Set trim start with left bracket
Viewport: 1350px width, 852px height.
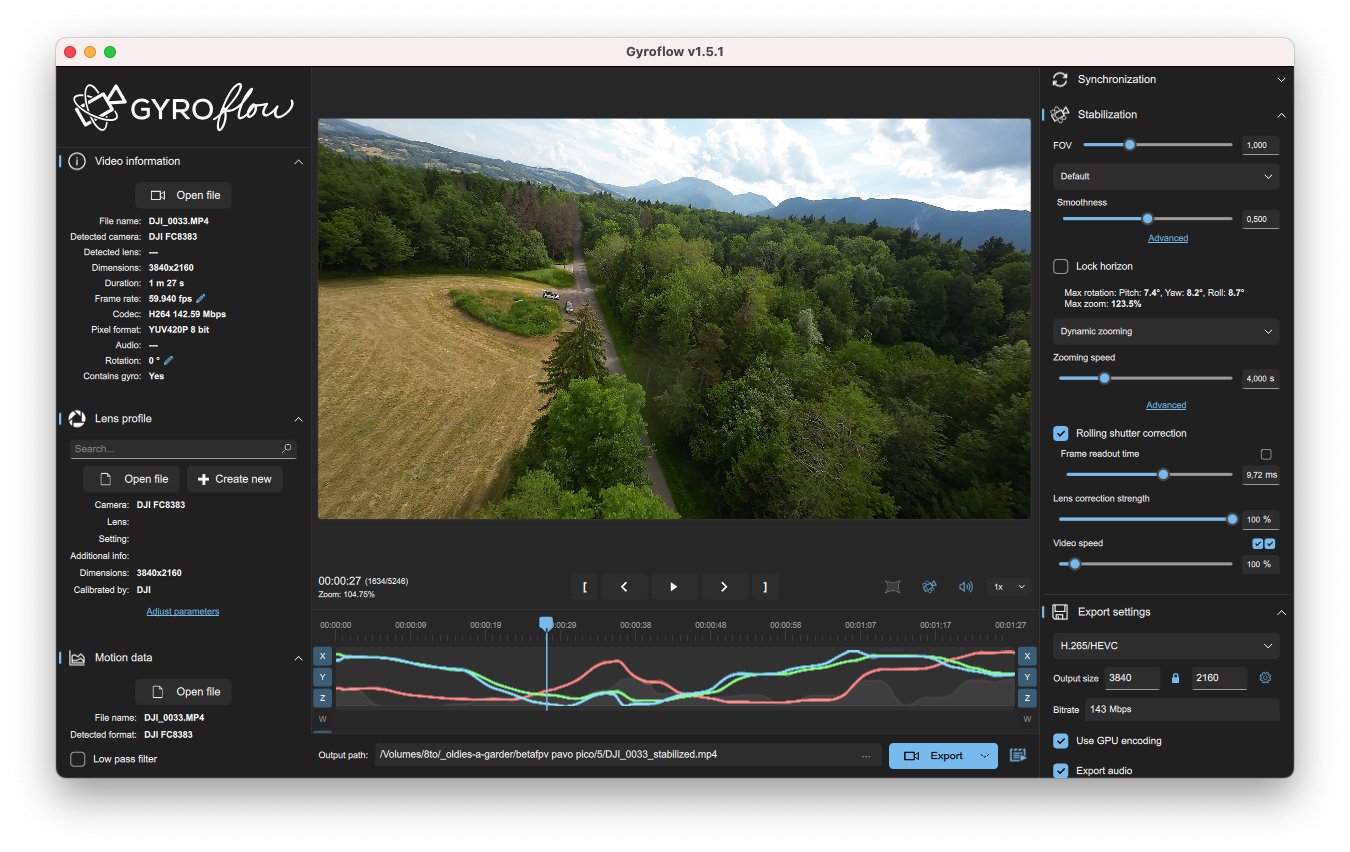click(584, 587)
